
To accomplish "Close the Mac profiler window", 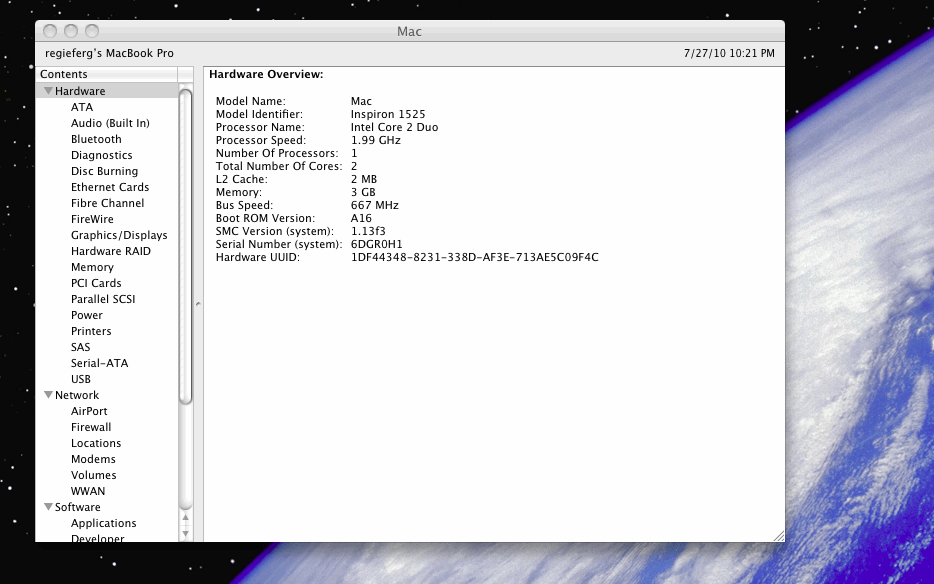I will point(51,31).
